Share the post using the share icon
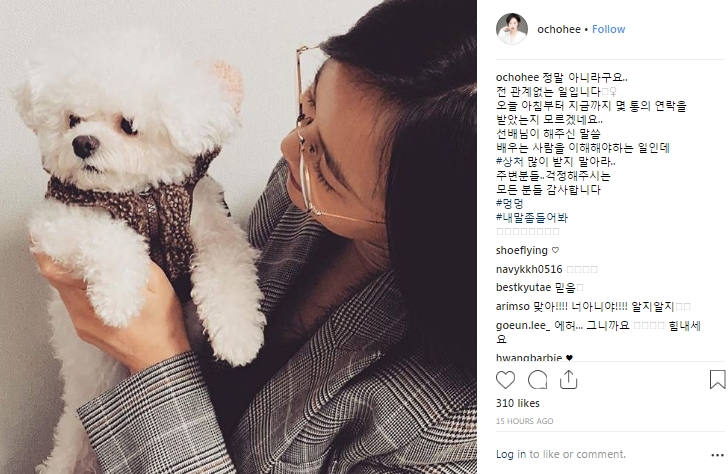The height and width of the screenshot is (474, 728). coord(568,379)
